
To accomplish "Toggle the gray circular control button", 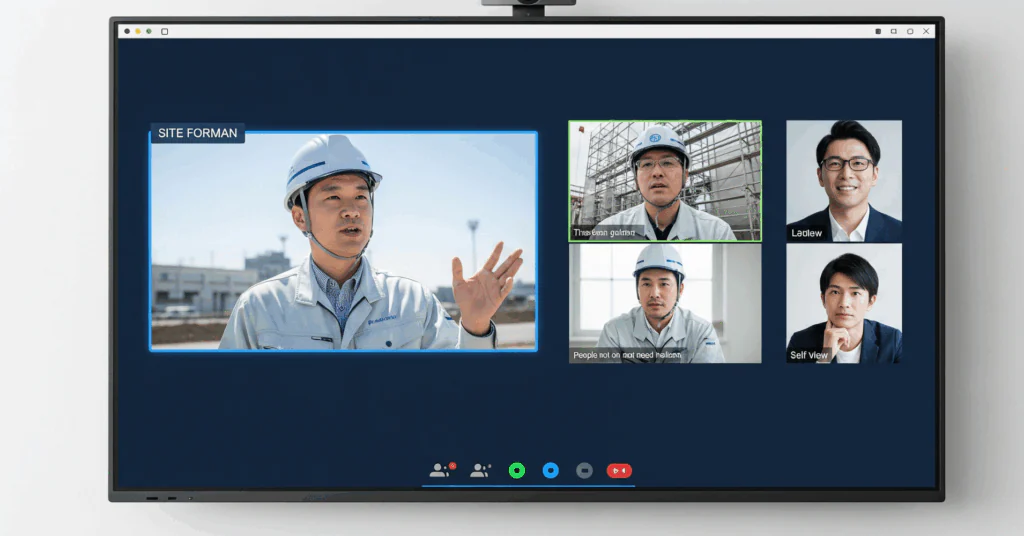I will click(584, 470).
